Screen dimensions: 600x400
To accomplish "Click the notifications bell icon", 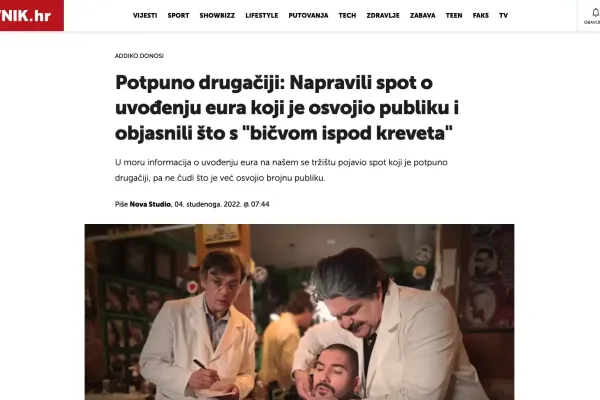I will [x=595, y=13].
